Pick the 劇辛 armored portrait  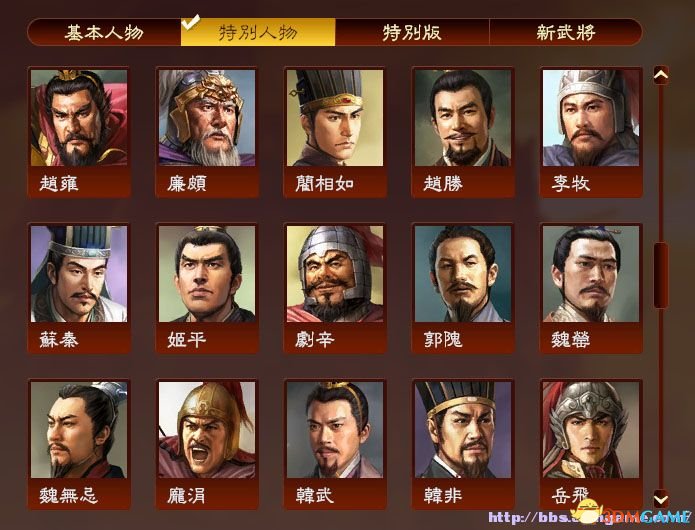pos(335,288)
